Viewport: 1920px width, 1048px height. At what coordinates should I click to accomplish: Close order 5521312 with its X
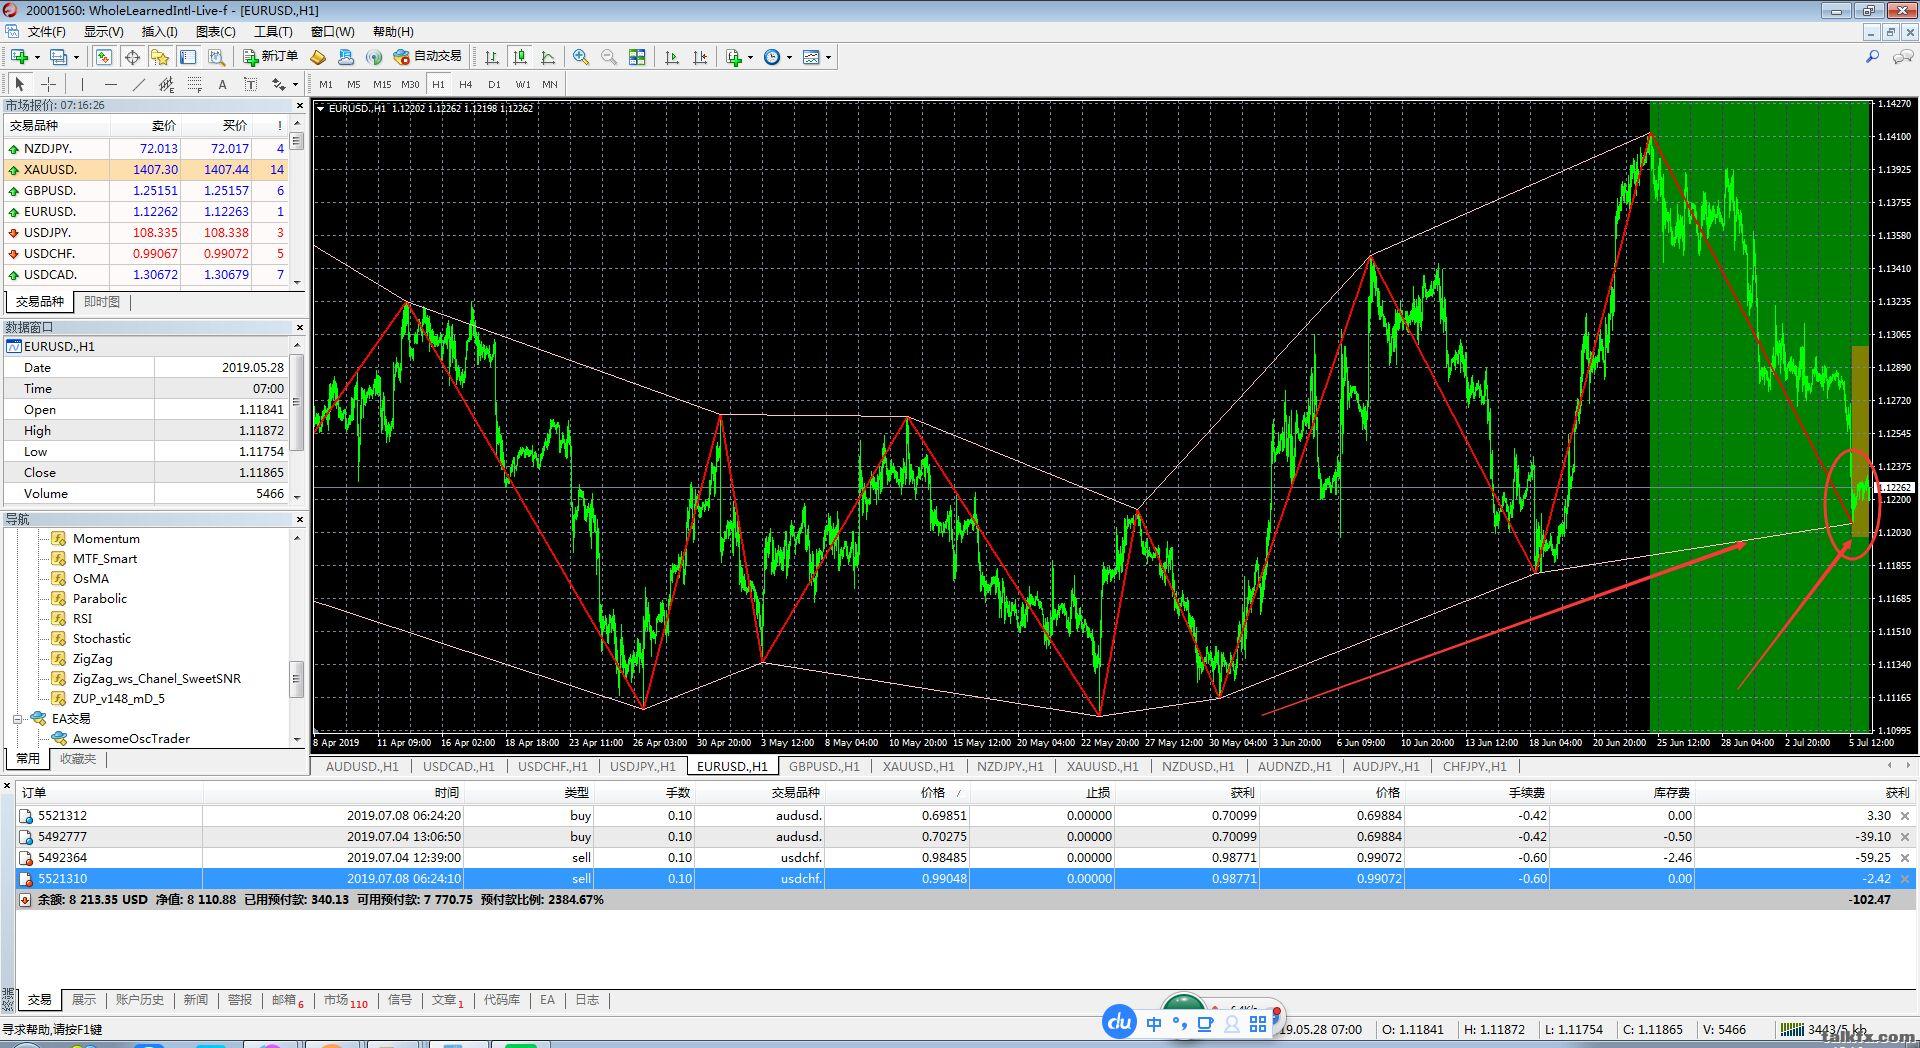pyautogui.click(x=1905, y=816)
